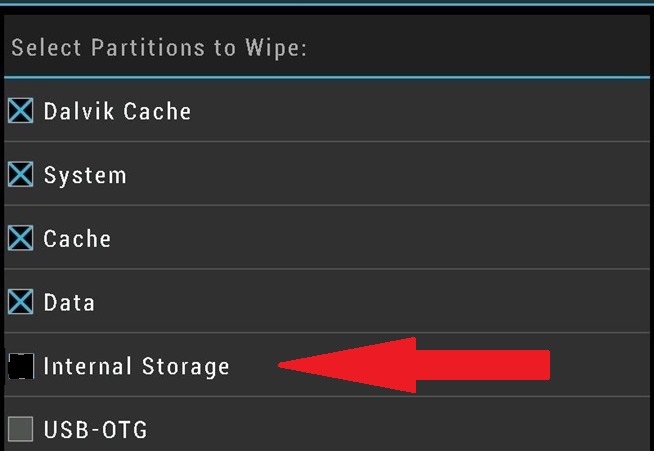This screenshot has width=654, height=451.
Task: Click empty space right of the USB-OTG label
Action: point(400,430)
